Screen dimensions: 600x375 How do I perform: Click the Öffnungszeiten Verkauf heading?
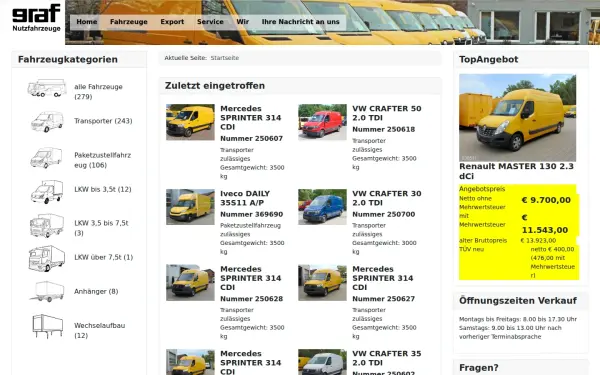click(x=518, y=300)
